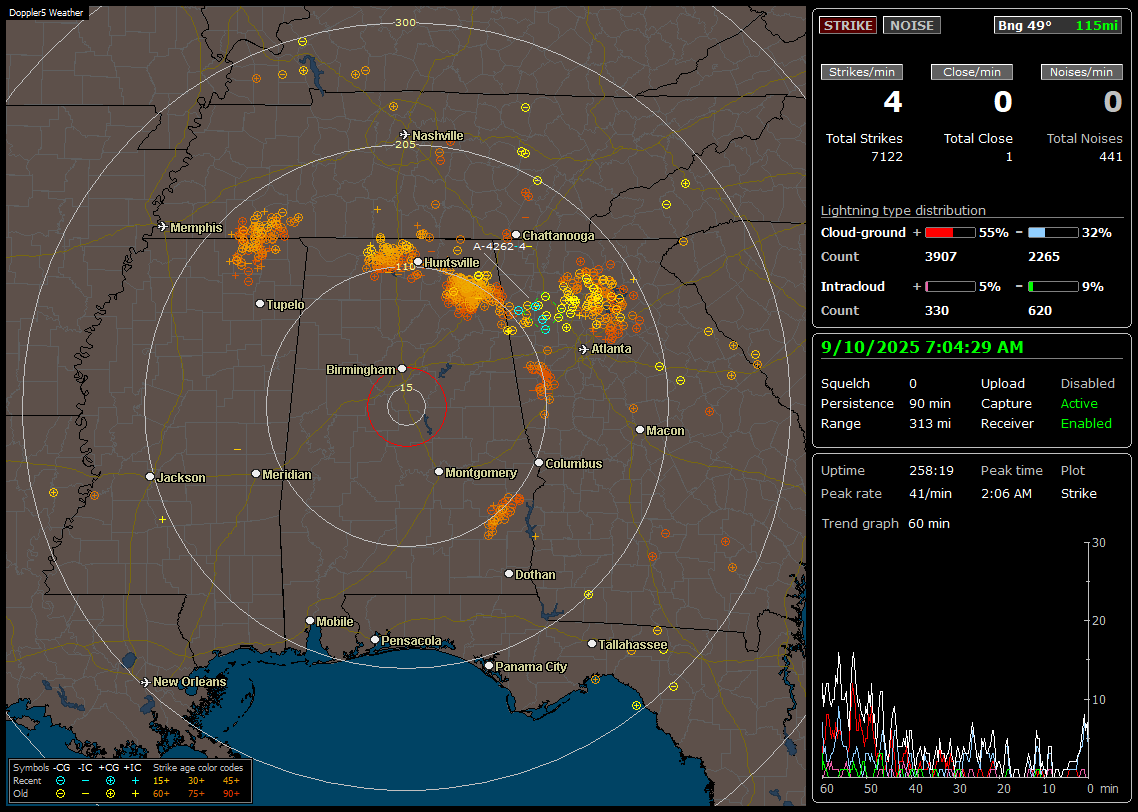1138x812 pixels.
Task: Click the negative cloud-ground count 2265
Action: (1044, 257)
